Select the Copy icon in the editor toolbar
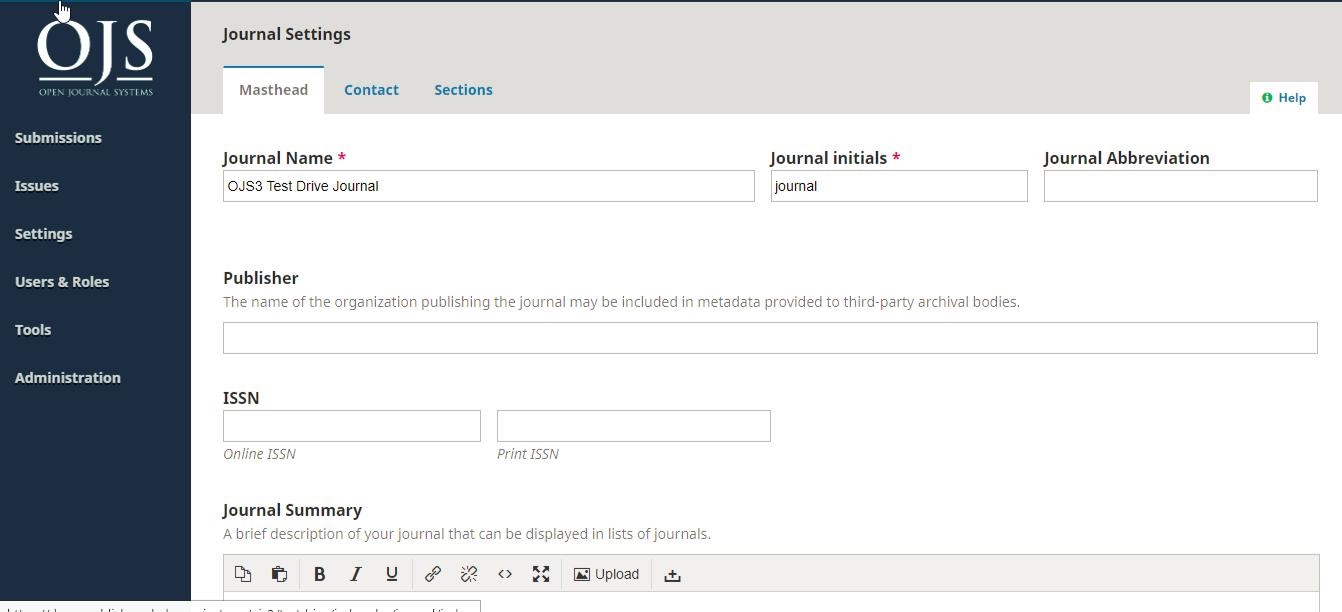 [243, 574]
